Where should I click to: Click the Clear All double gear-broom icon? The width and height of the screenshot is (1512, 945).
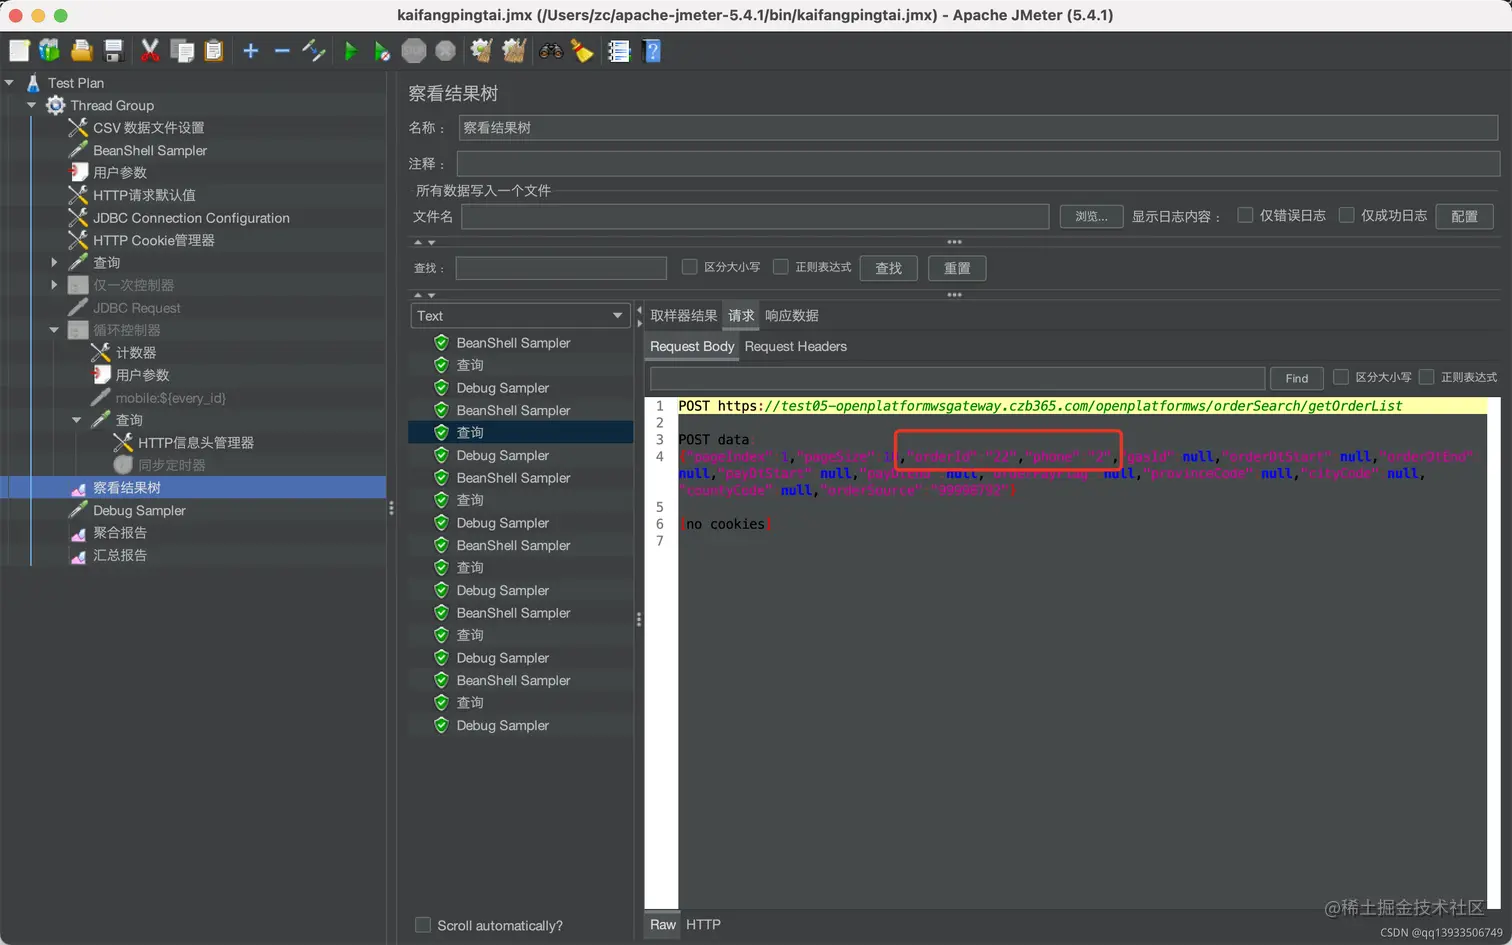[514, 51]
